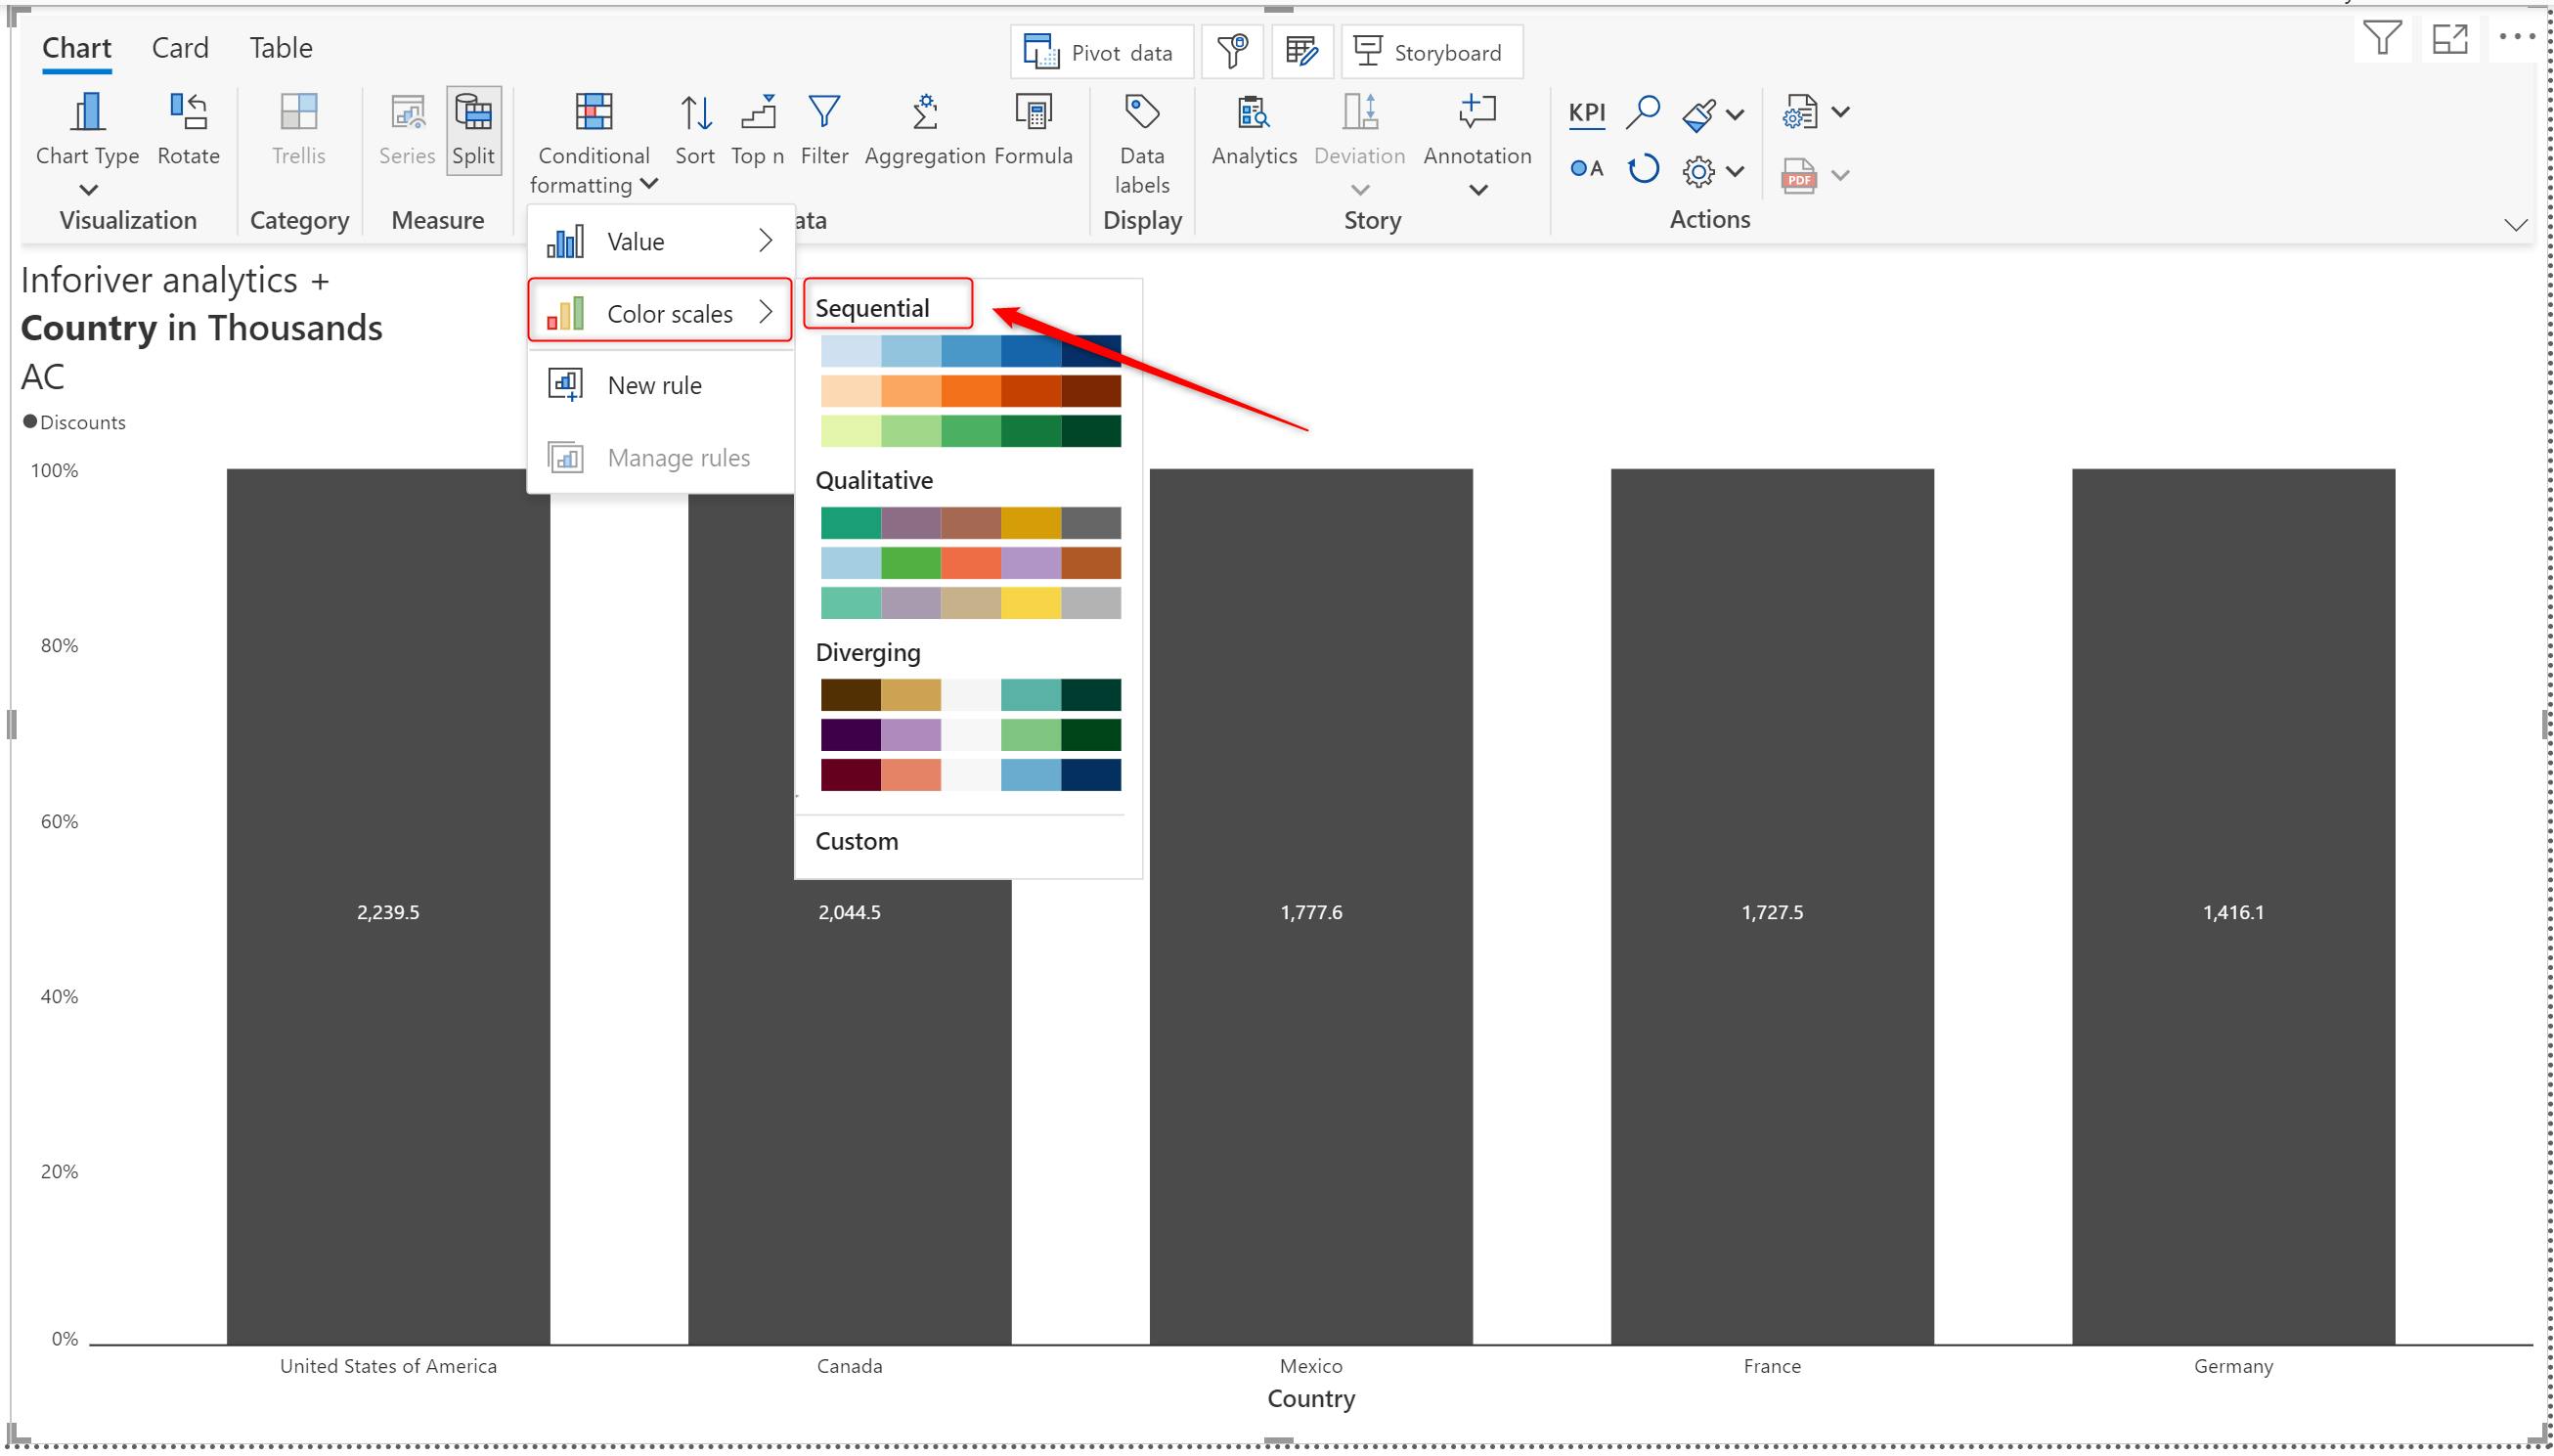Viewport: 2554px width, 1456px height.
Task: Click the Data labels tag icon
Action: (x=1141, y=113)
